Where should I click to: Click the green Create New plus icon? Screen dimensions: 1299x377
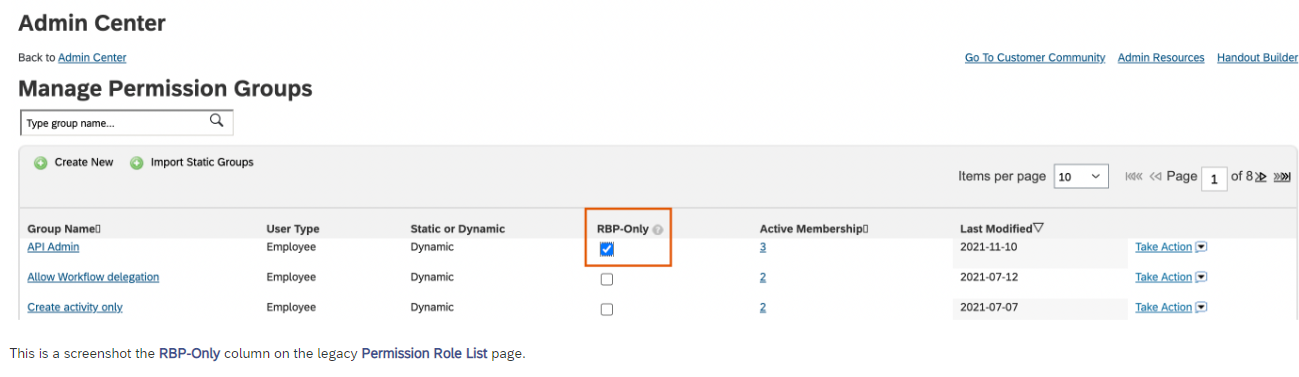tap(41, 163)
